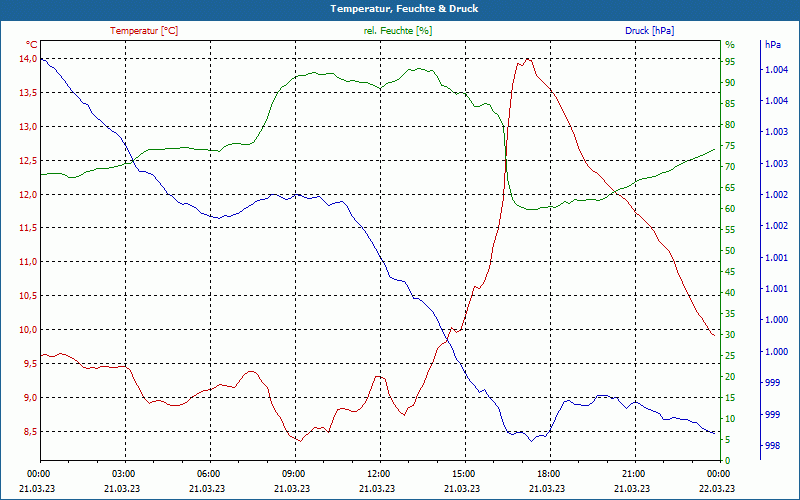Click the '11,5' temperature axis value
800x500 pixels.
[x=28, y=228]
